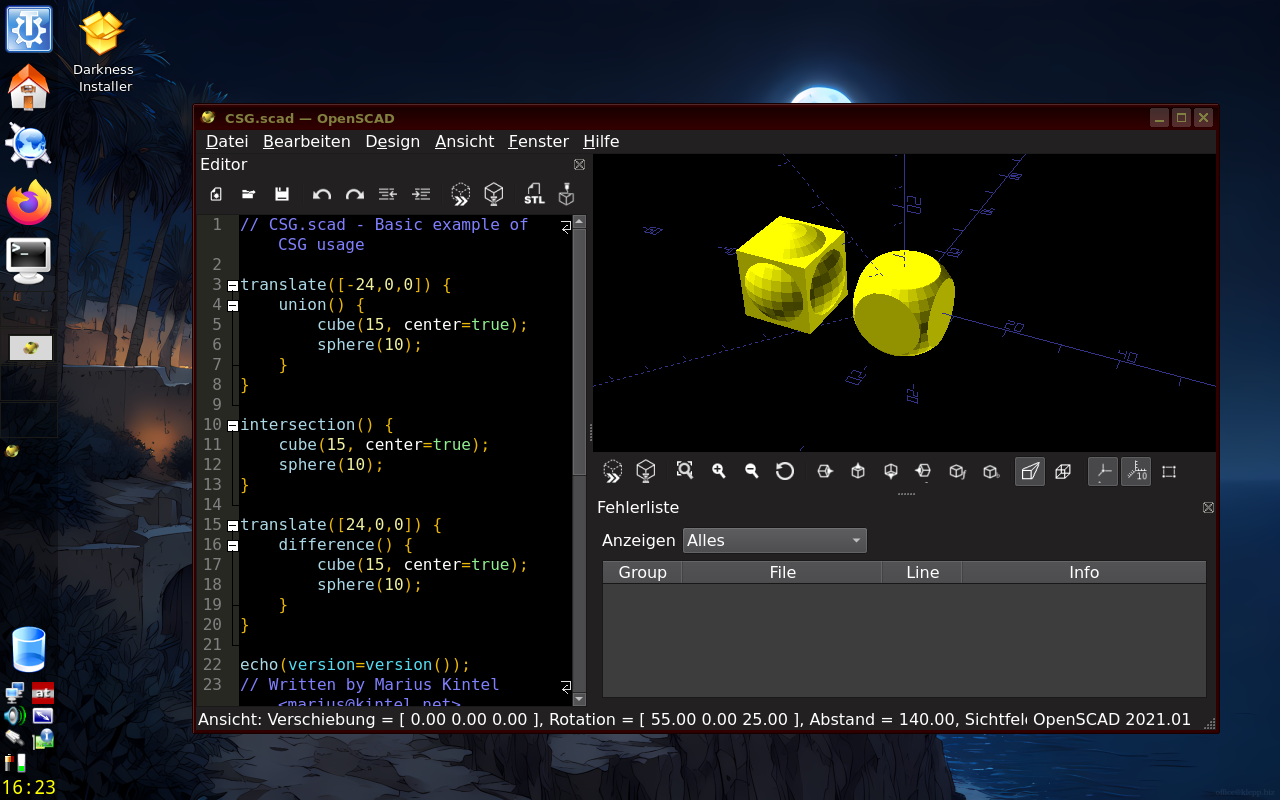Click the View All icon below viewport

[684, 471]
